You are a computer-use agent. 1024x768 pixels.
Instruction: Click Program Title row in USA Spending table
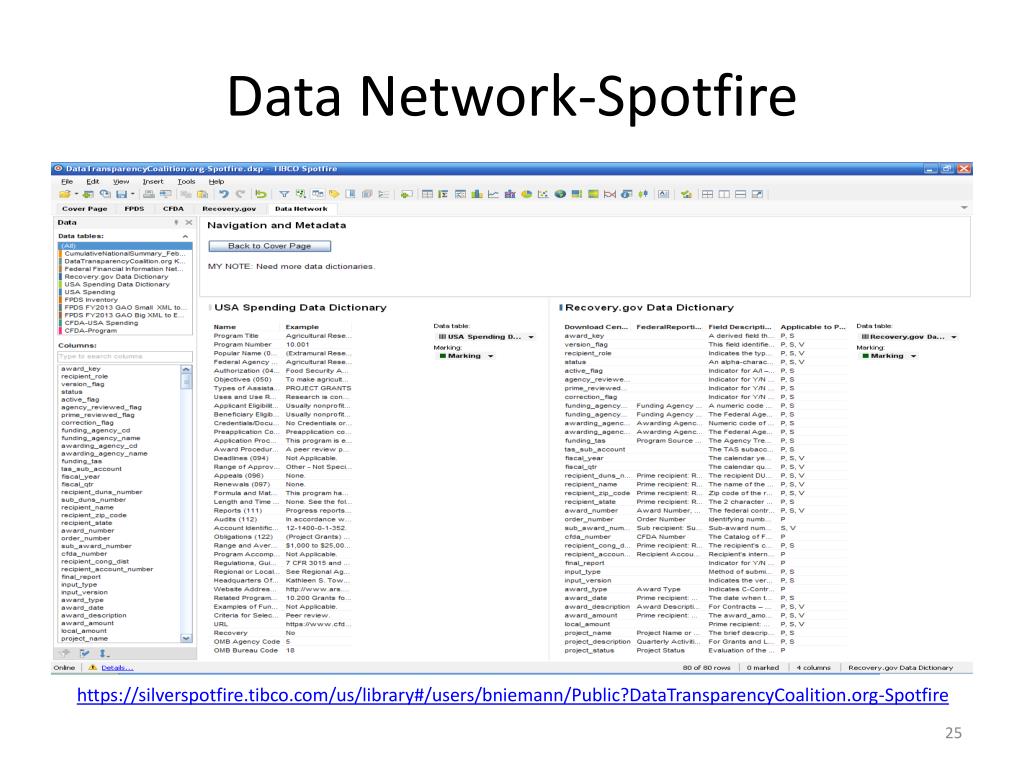coord(282,336)
